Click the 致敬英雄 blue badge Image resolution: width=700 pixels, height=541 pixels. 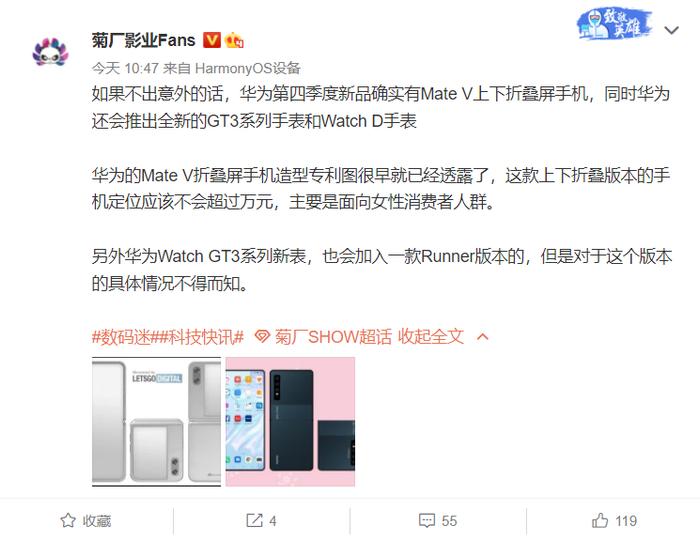point(615,25)
